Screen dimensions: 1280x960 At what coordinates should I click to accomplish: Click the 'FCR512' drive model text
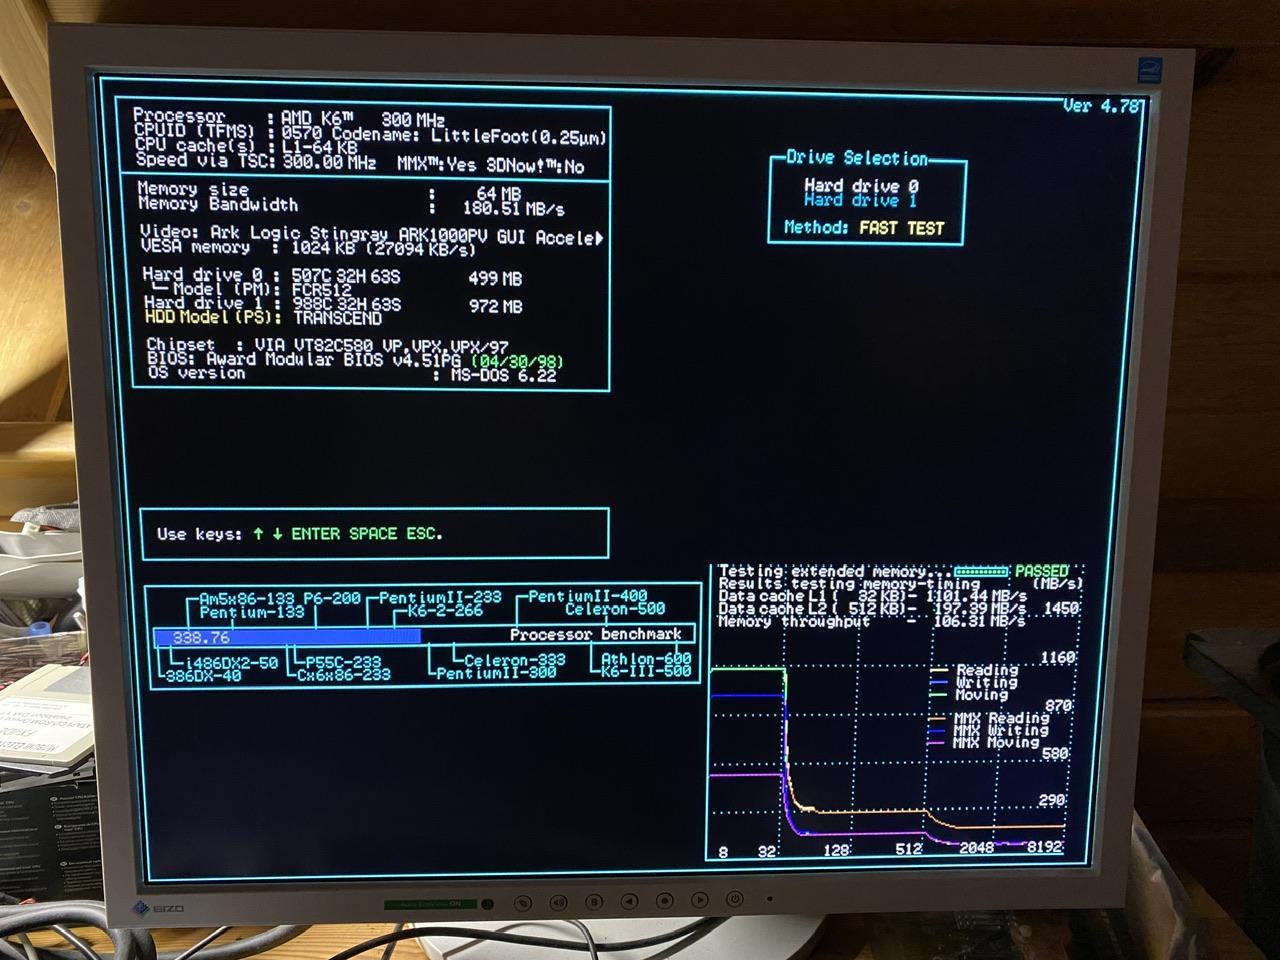tap(321, 290)
